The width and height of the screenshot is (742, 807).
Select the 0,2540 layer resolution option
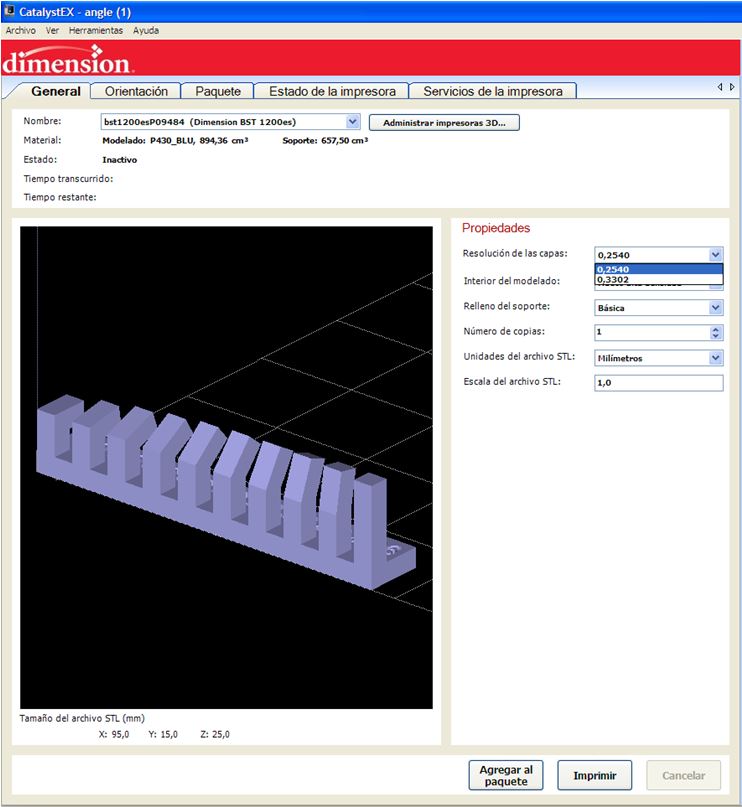659,269
